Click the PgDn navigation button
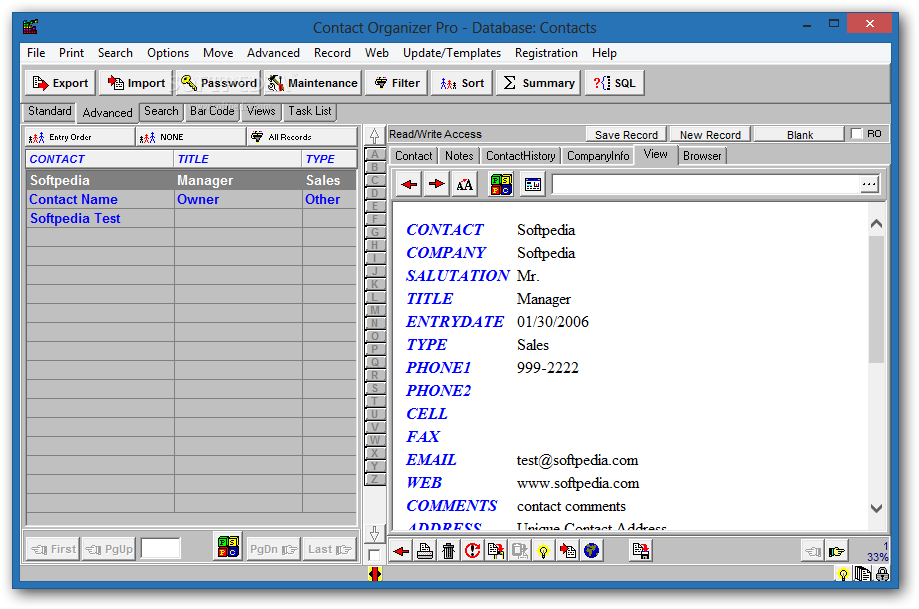 (x=273, y=549)
